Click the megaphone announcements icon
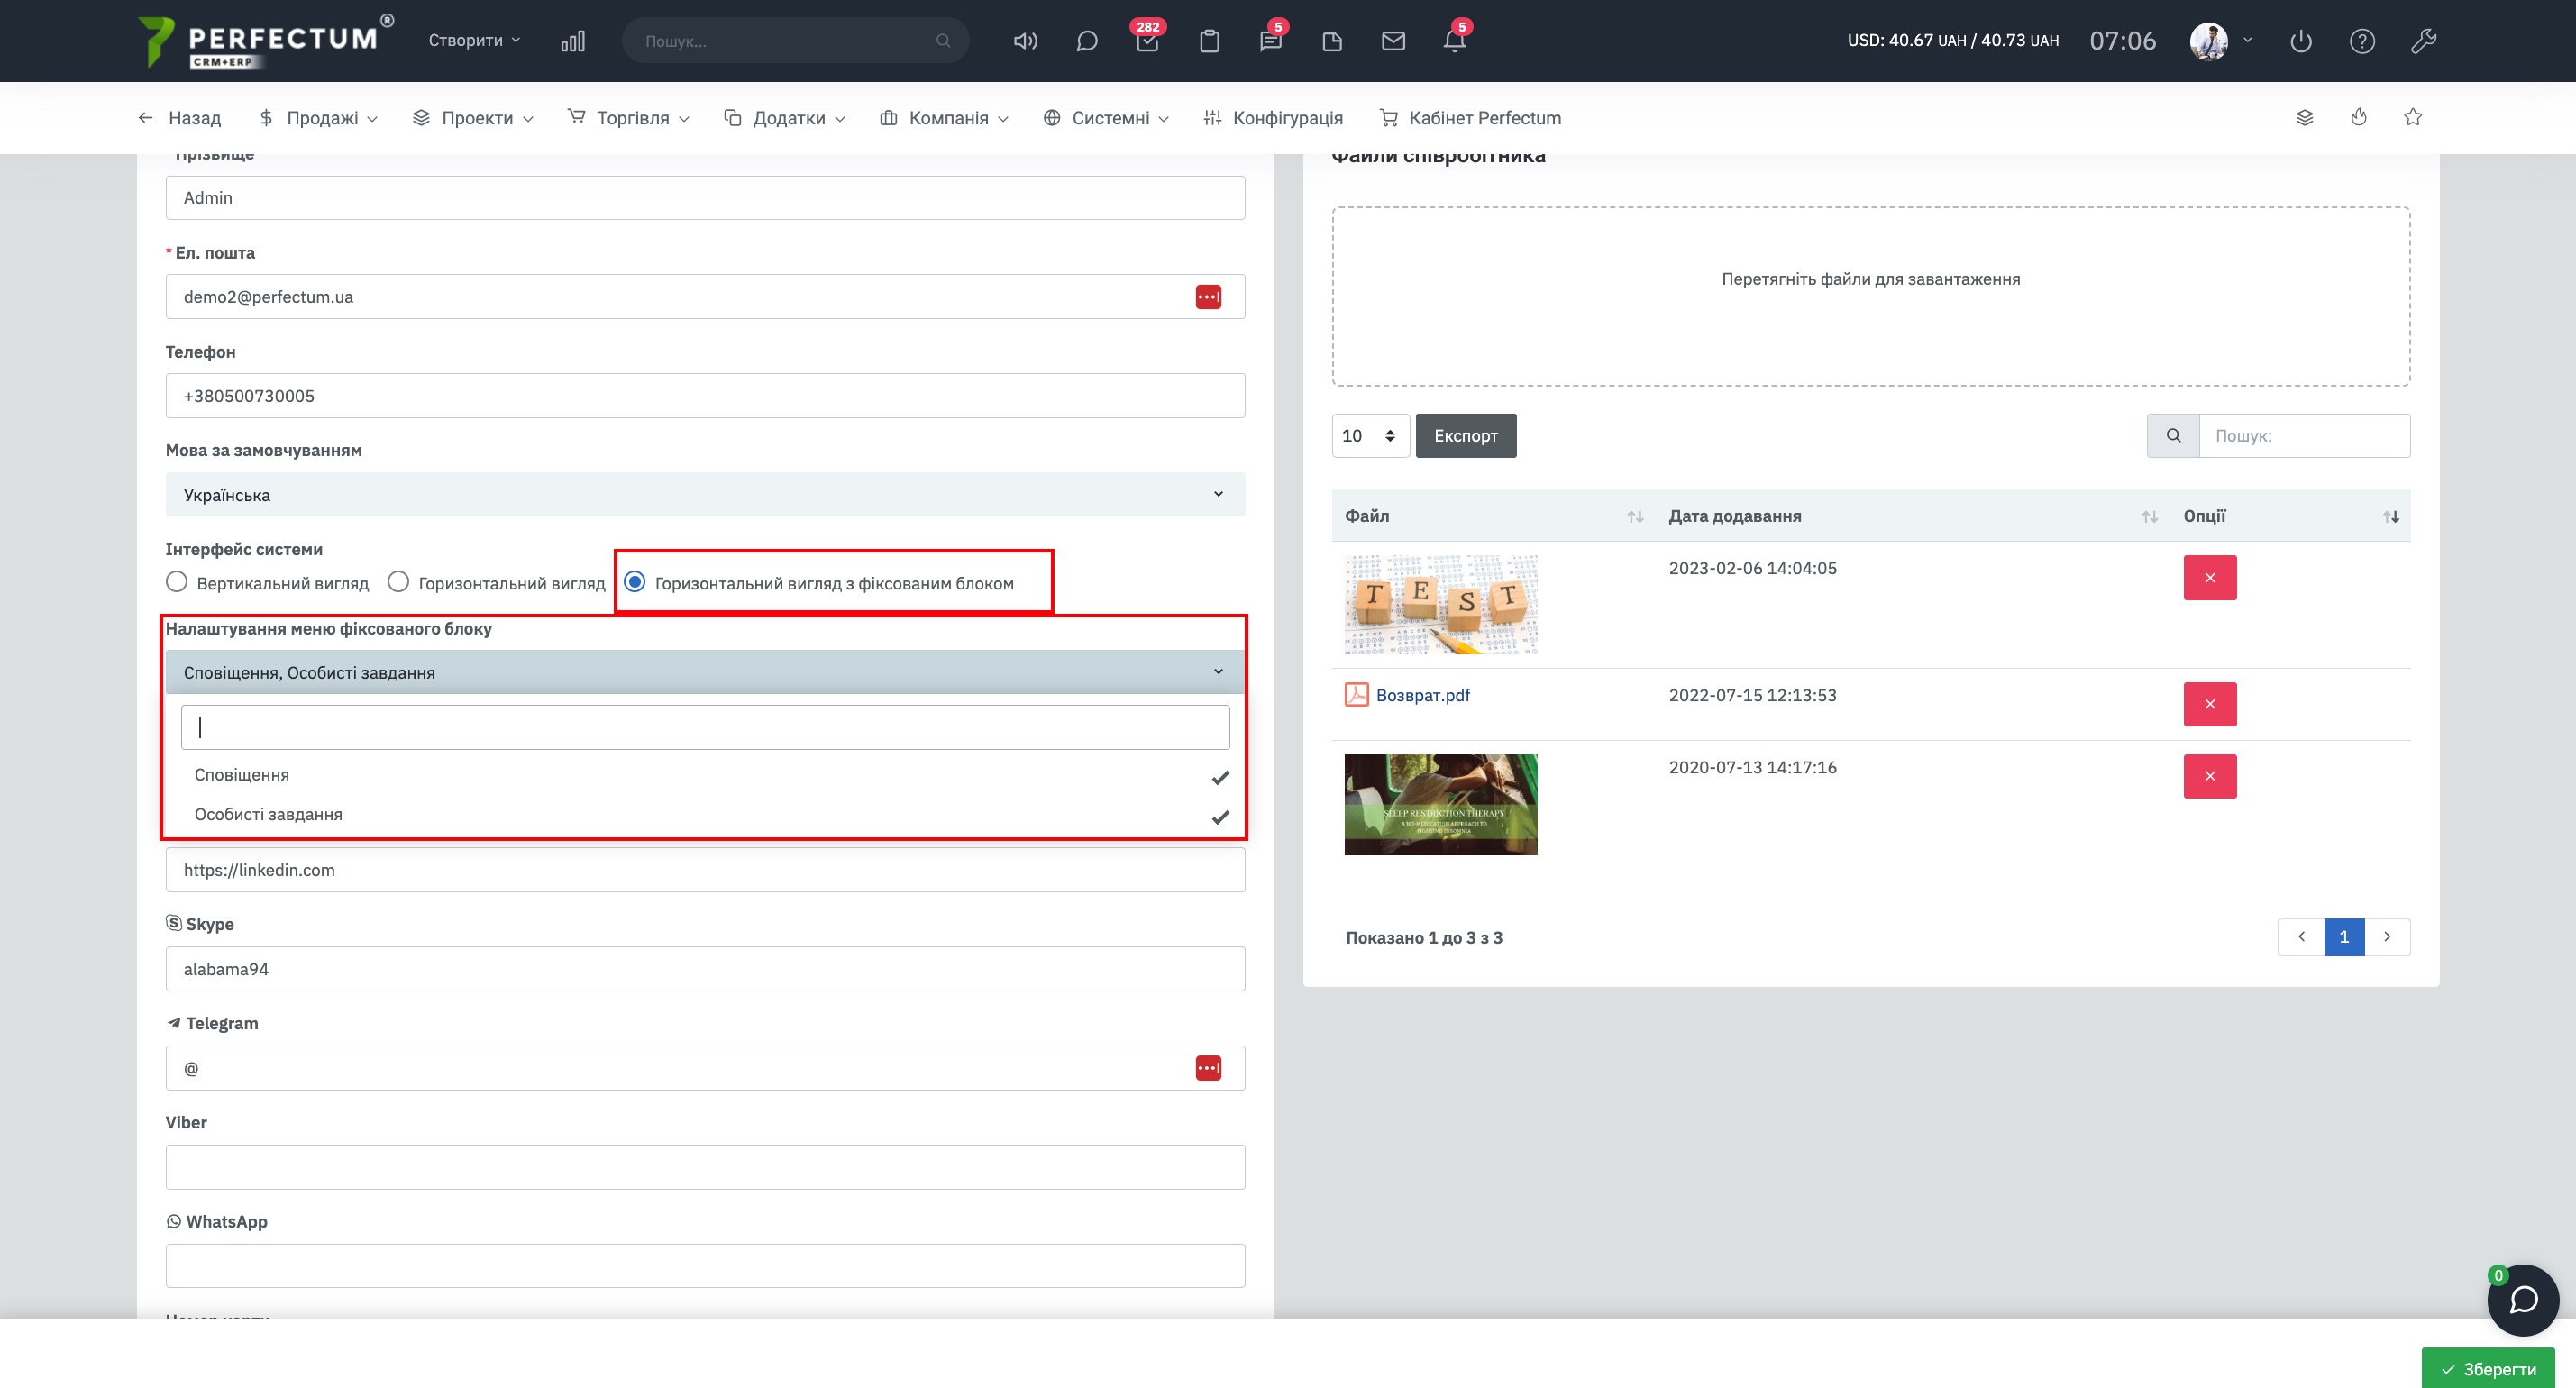 click(x=1025, y=41)
